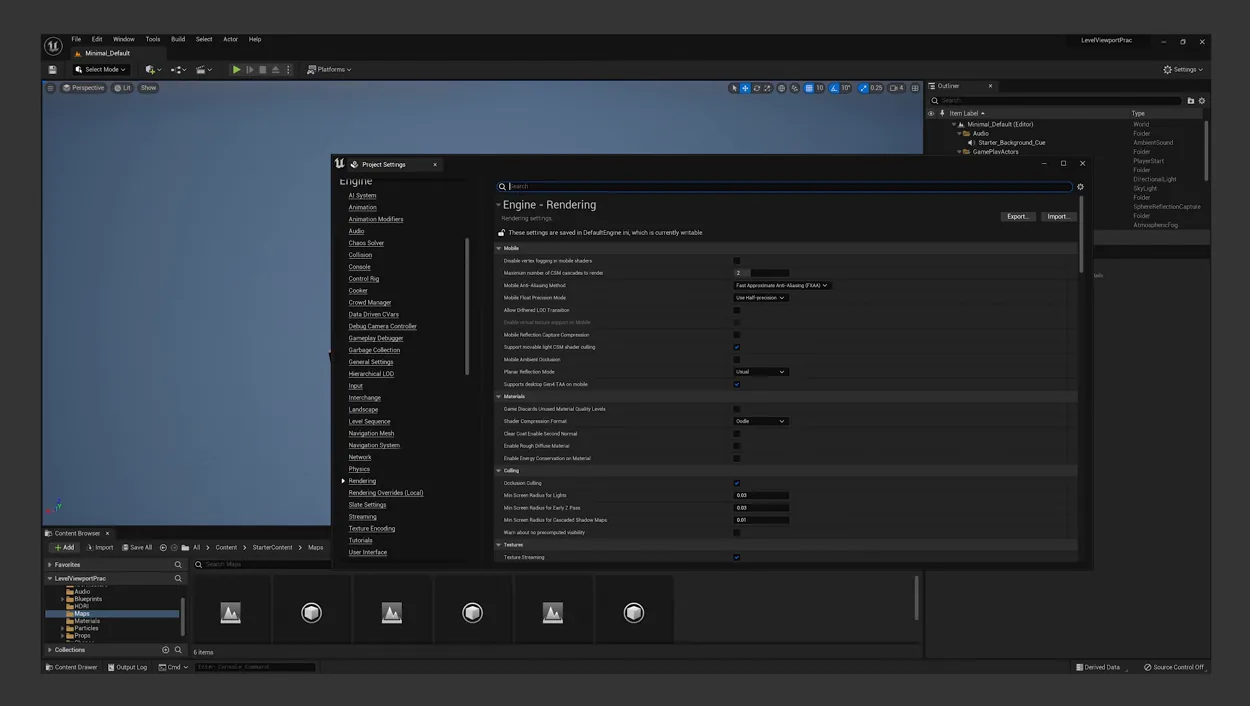Click Save All in Content Browser
Screen dimensions: 1250x706
(x=137, y=548)
